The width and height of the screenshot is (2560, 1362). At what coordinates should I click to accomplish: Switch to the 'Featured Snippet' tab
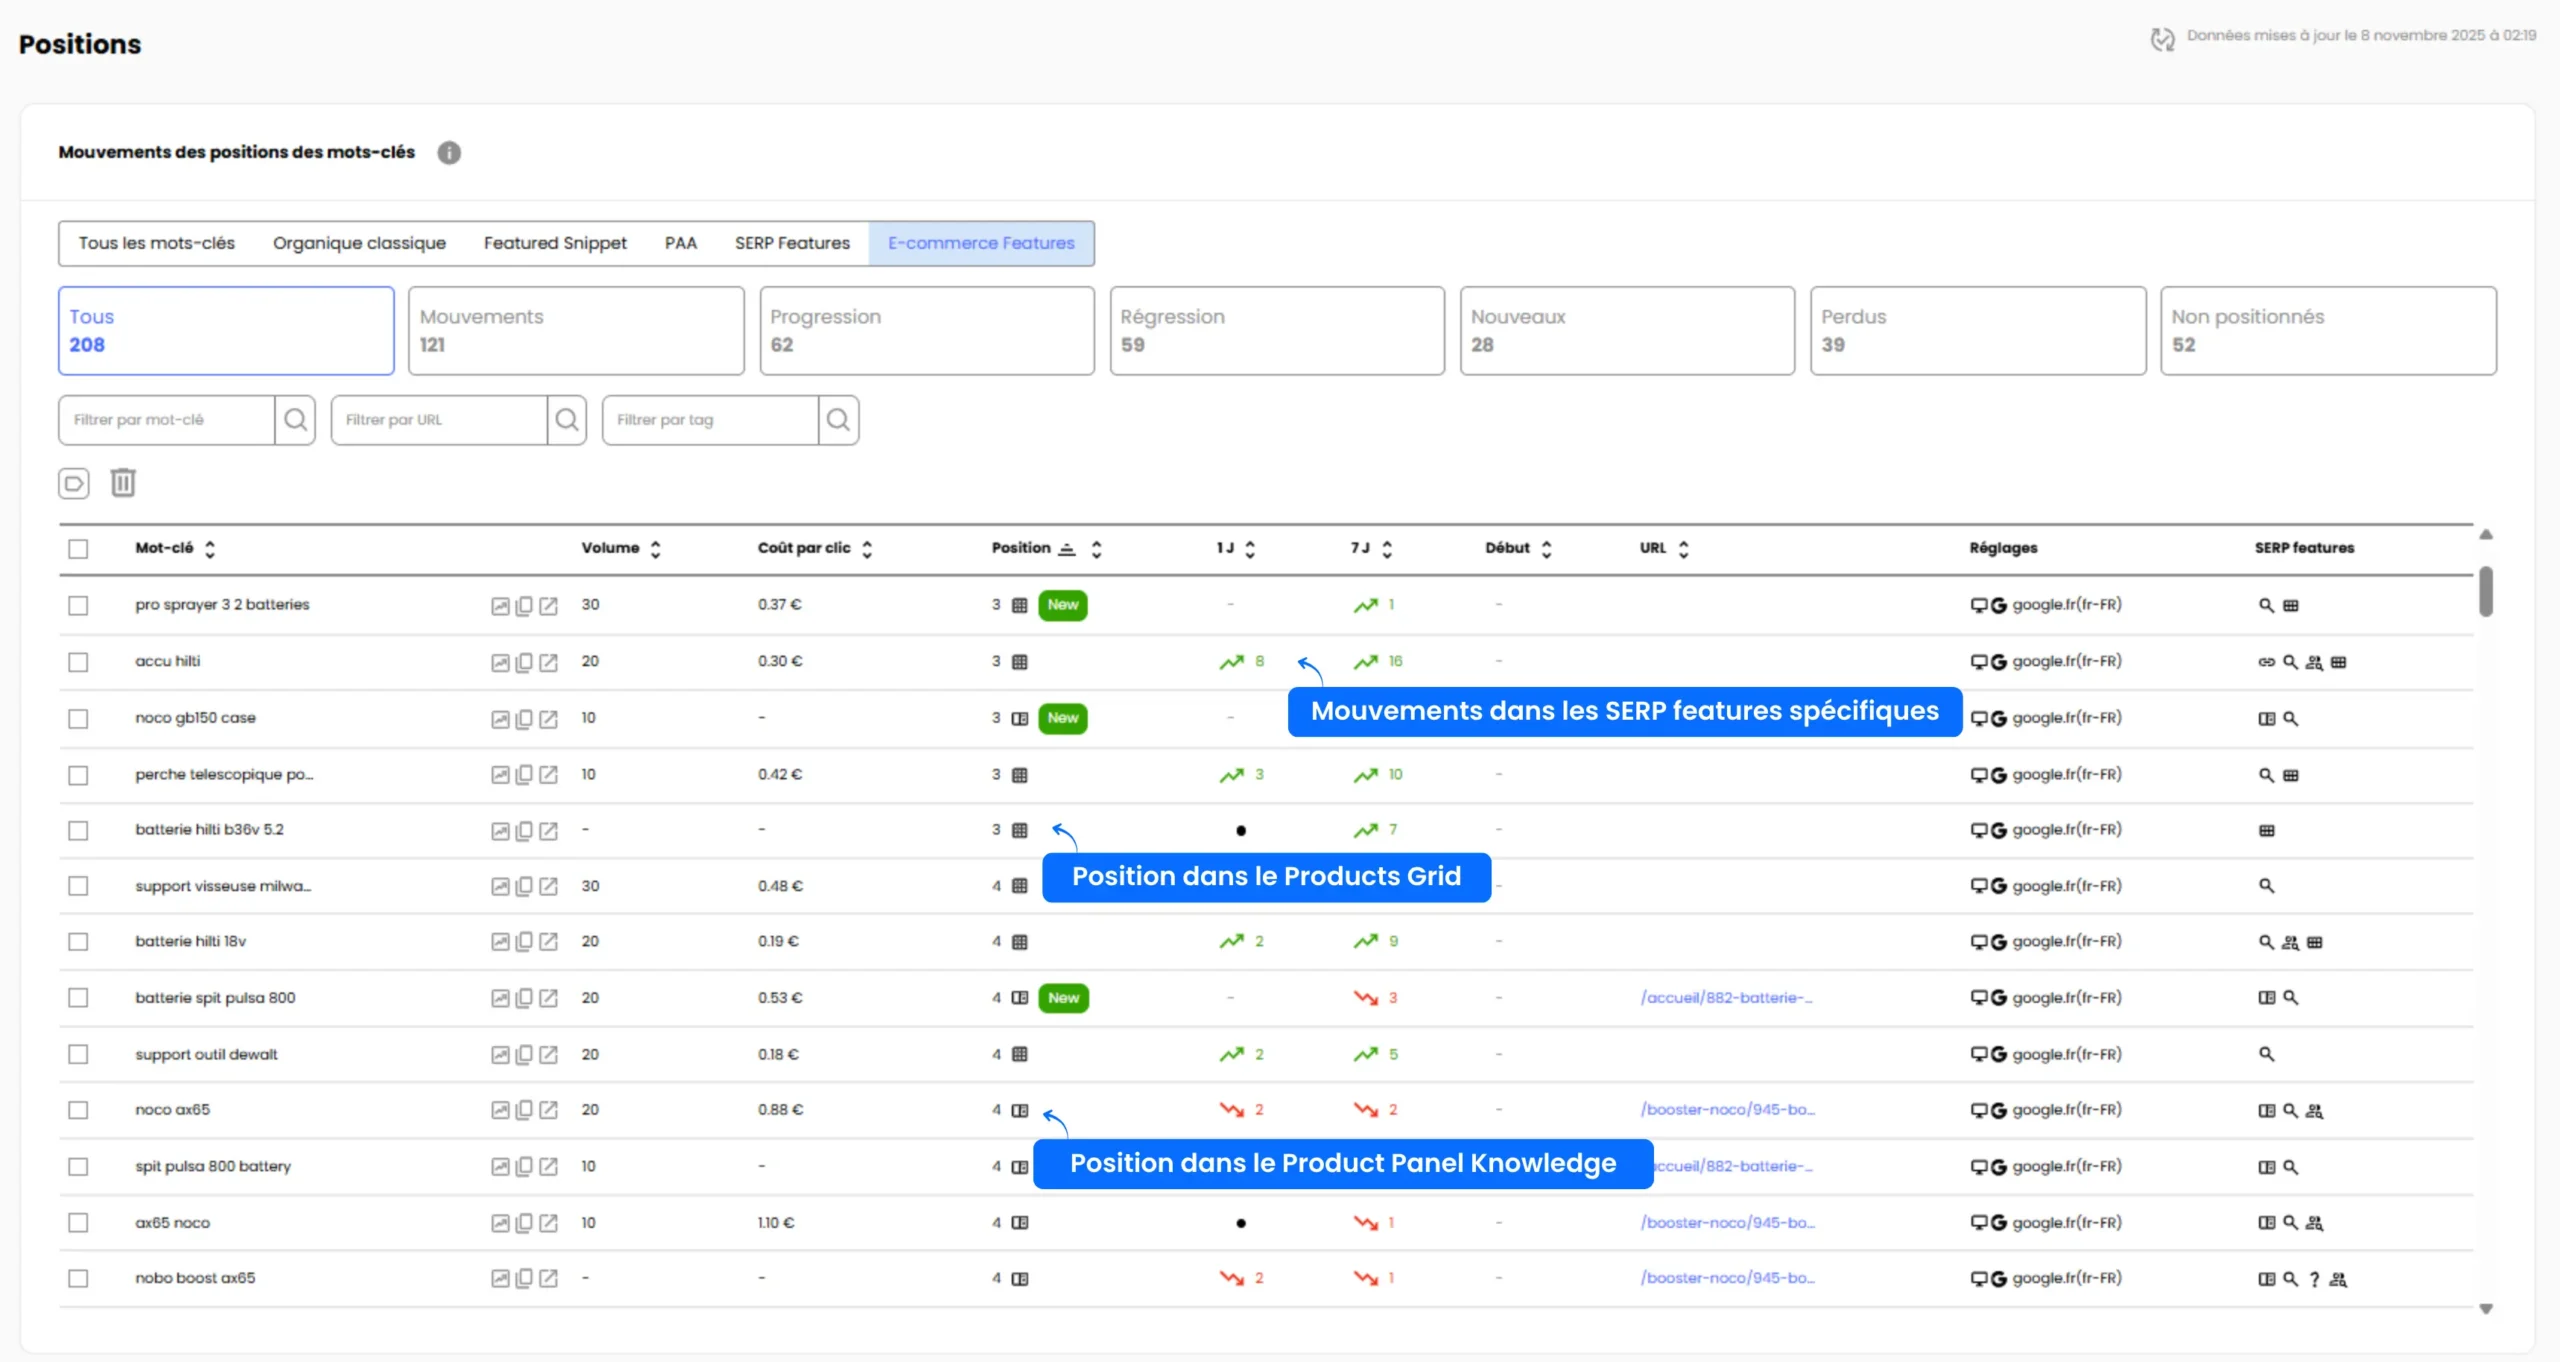point(554,243)
